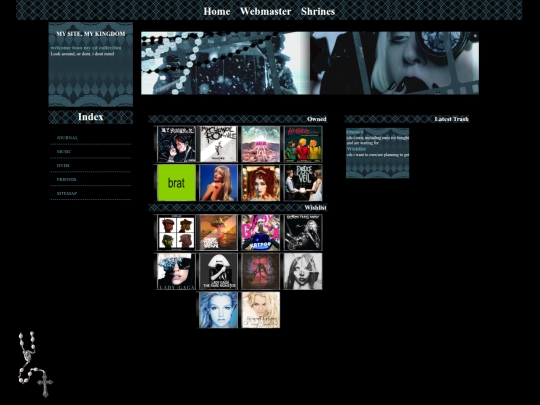Viewport: 540px width, 405px height.
Task: Open the black-and-white face album cover
Action: coord(303,271)
